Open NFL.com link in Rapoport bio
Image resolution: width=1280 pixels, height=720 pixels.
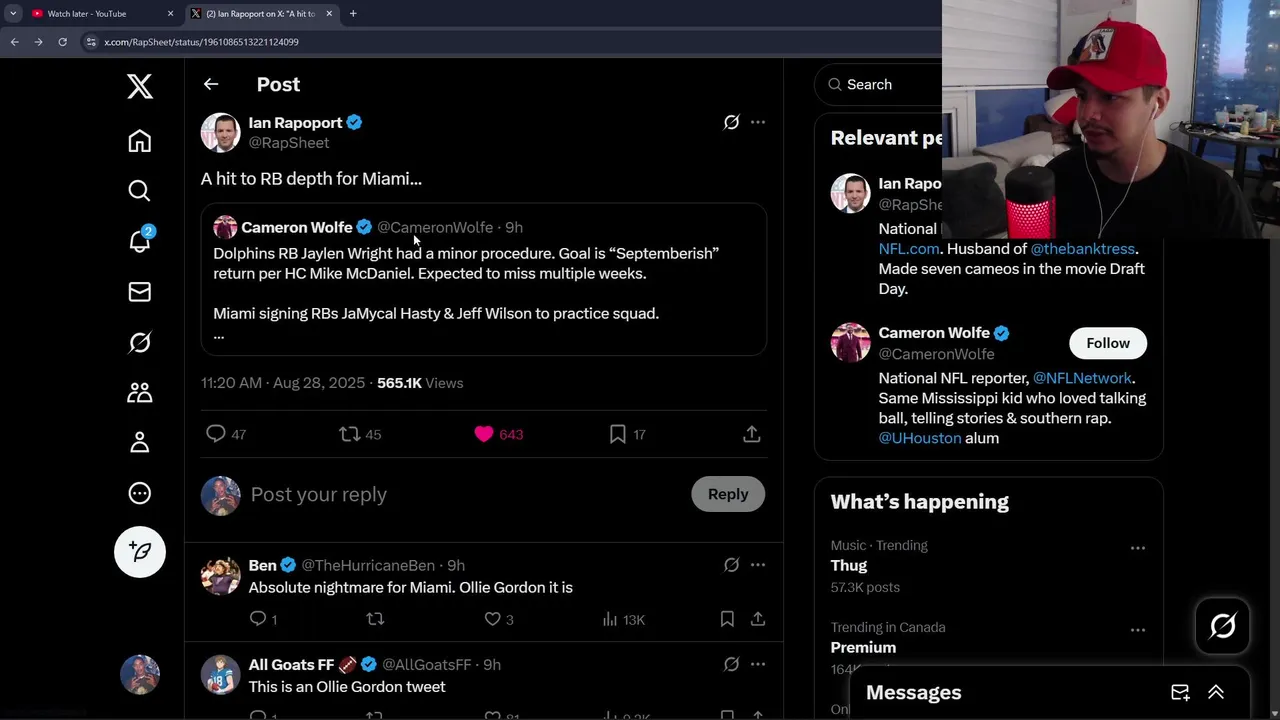(909, 248)
